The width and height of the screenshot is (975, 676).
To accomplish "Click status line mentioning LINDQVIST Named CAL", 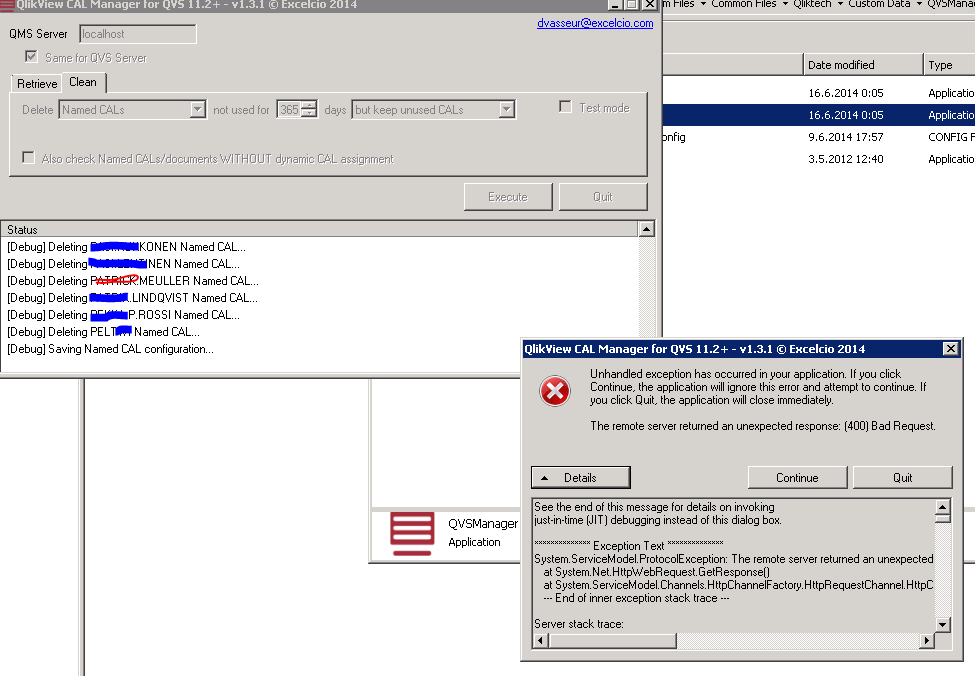I will (132, 298).
